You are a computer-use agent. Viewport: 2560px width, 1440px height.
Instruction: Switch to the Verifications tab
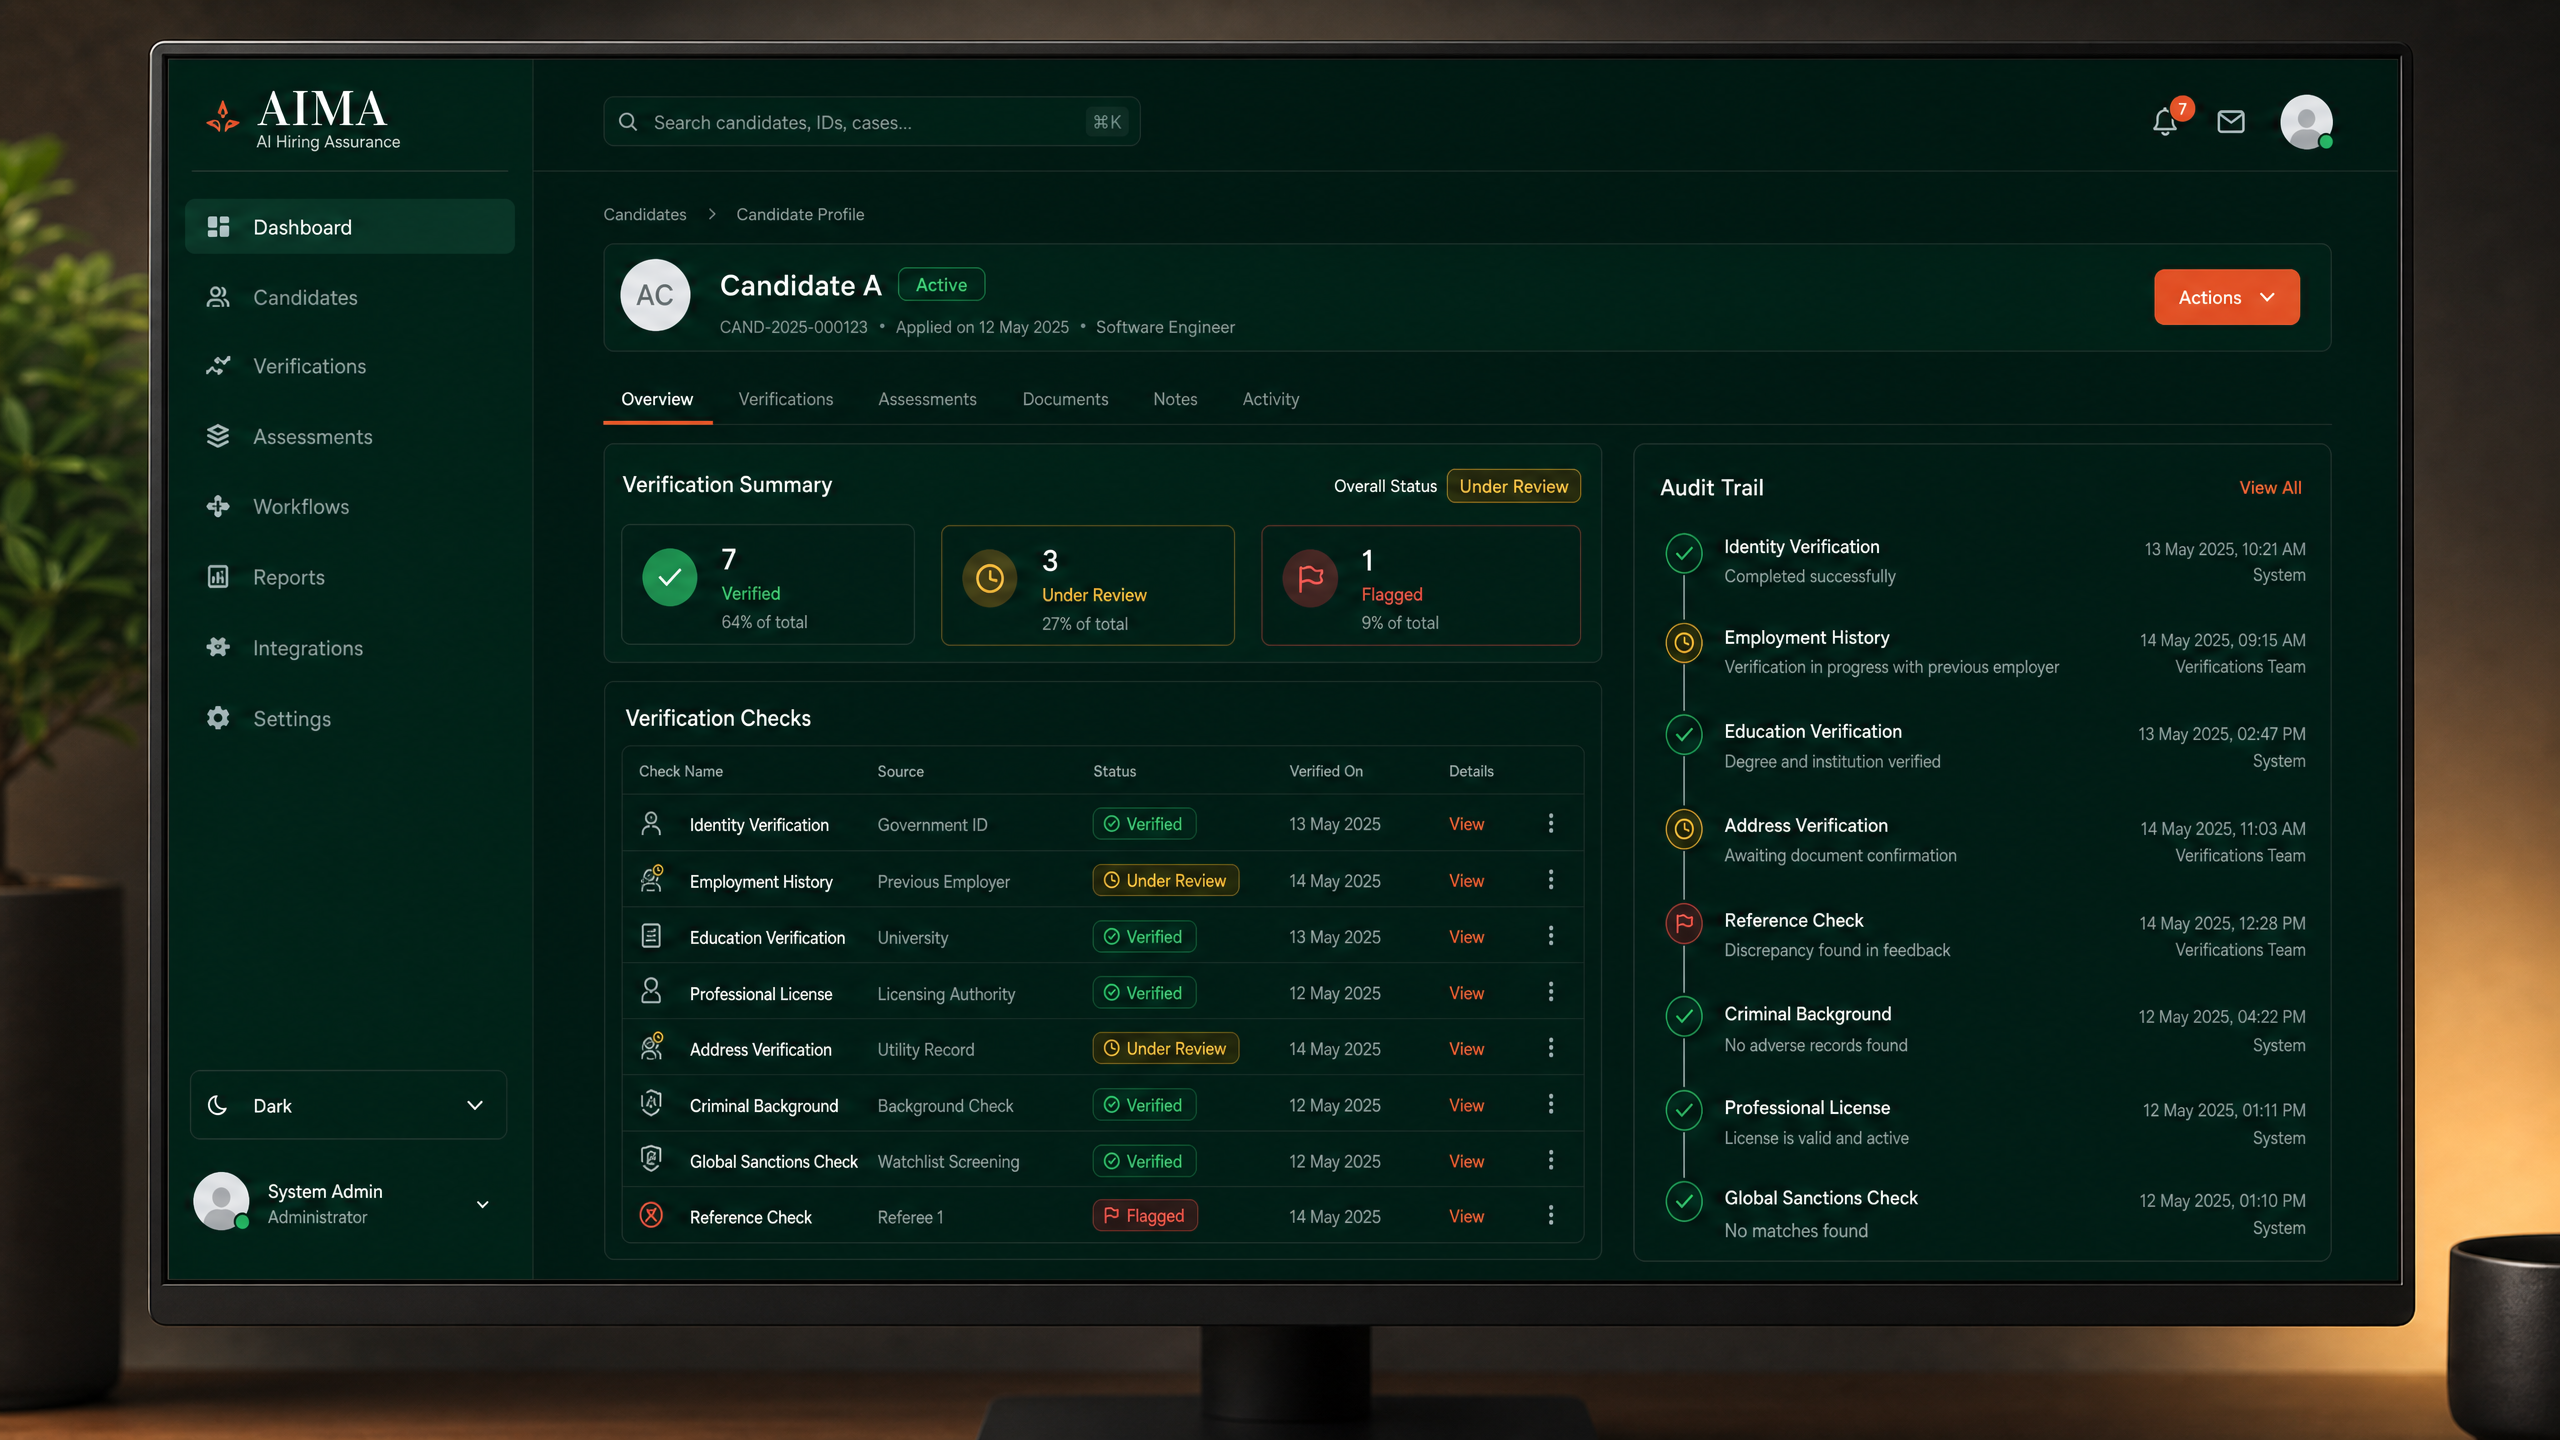pos(786,399)
